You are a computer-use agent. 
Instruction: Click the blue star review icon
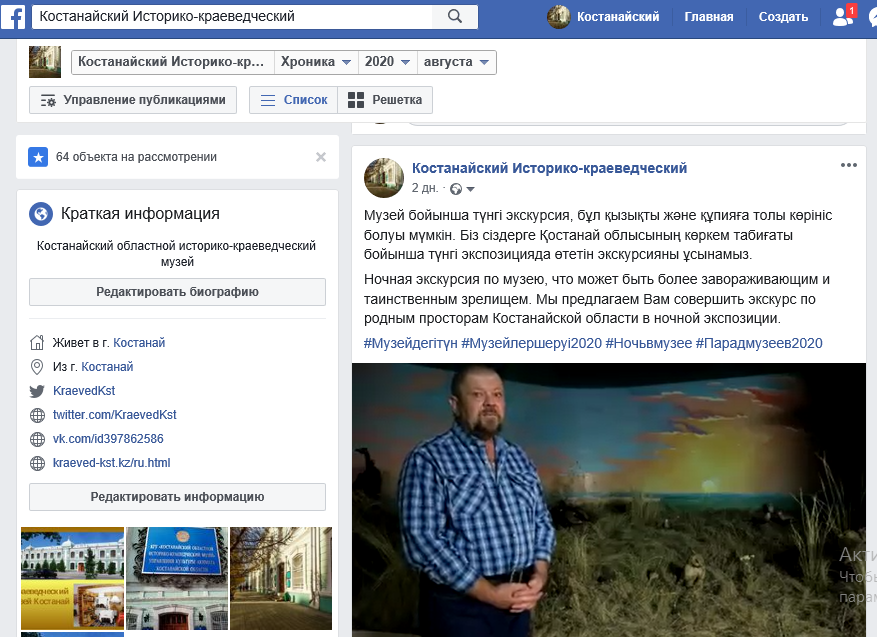coord(38,157)
